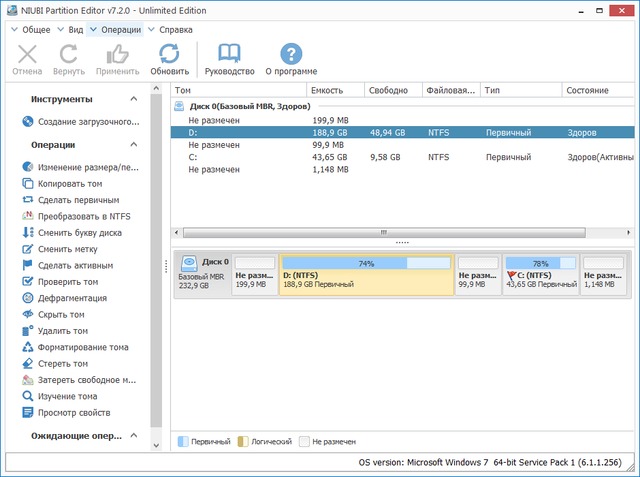This screenshot has height=477, width=640.
Task: Click the Применить thumbs-up apply icon
Action: click(117, 55)
